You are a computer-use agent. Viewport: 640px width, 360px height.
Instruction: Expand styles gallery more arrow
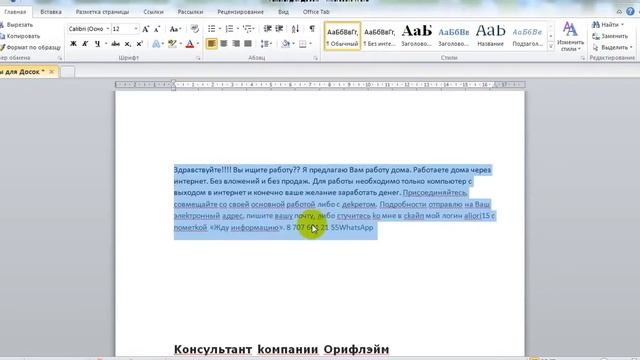pyautogui.click(x=551, y=47)
